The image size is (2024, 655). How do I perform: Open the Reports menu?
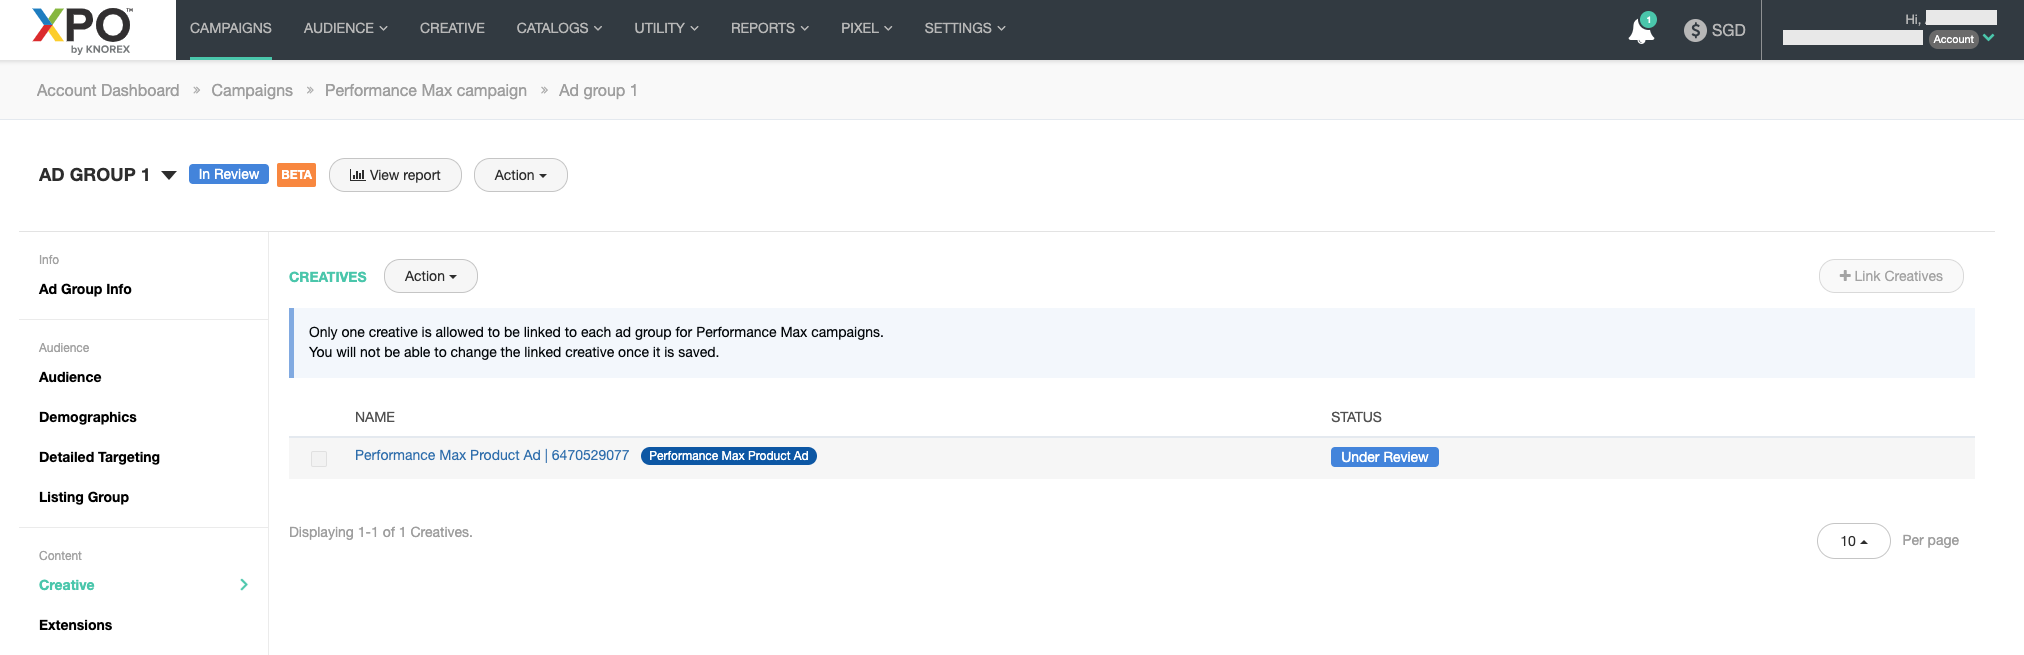(769, 28)
